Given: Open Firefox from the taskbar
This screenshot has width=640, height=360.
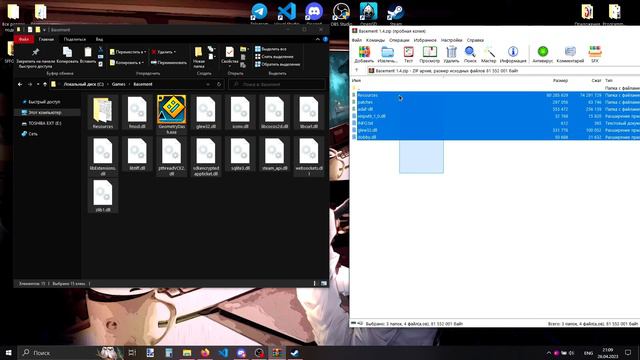Looking at the screenshot, I should 205,352.
